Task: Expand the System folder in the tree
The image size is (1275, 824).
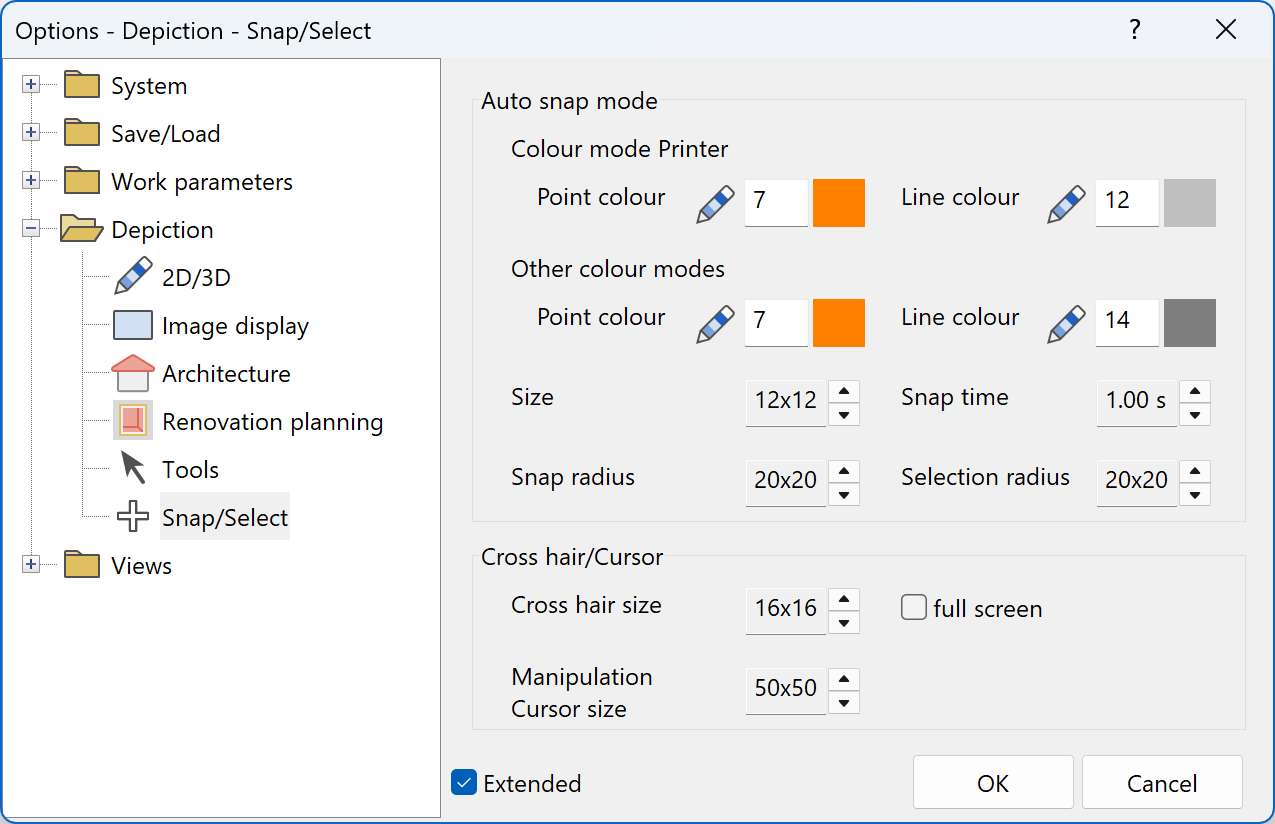Action: click(x=31, y=84)
